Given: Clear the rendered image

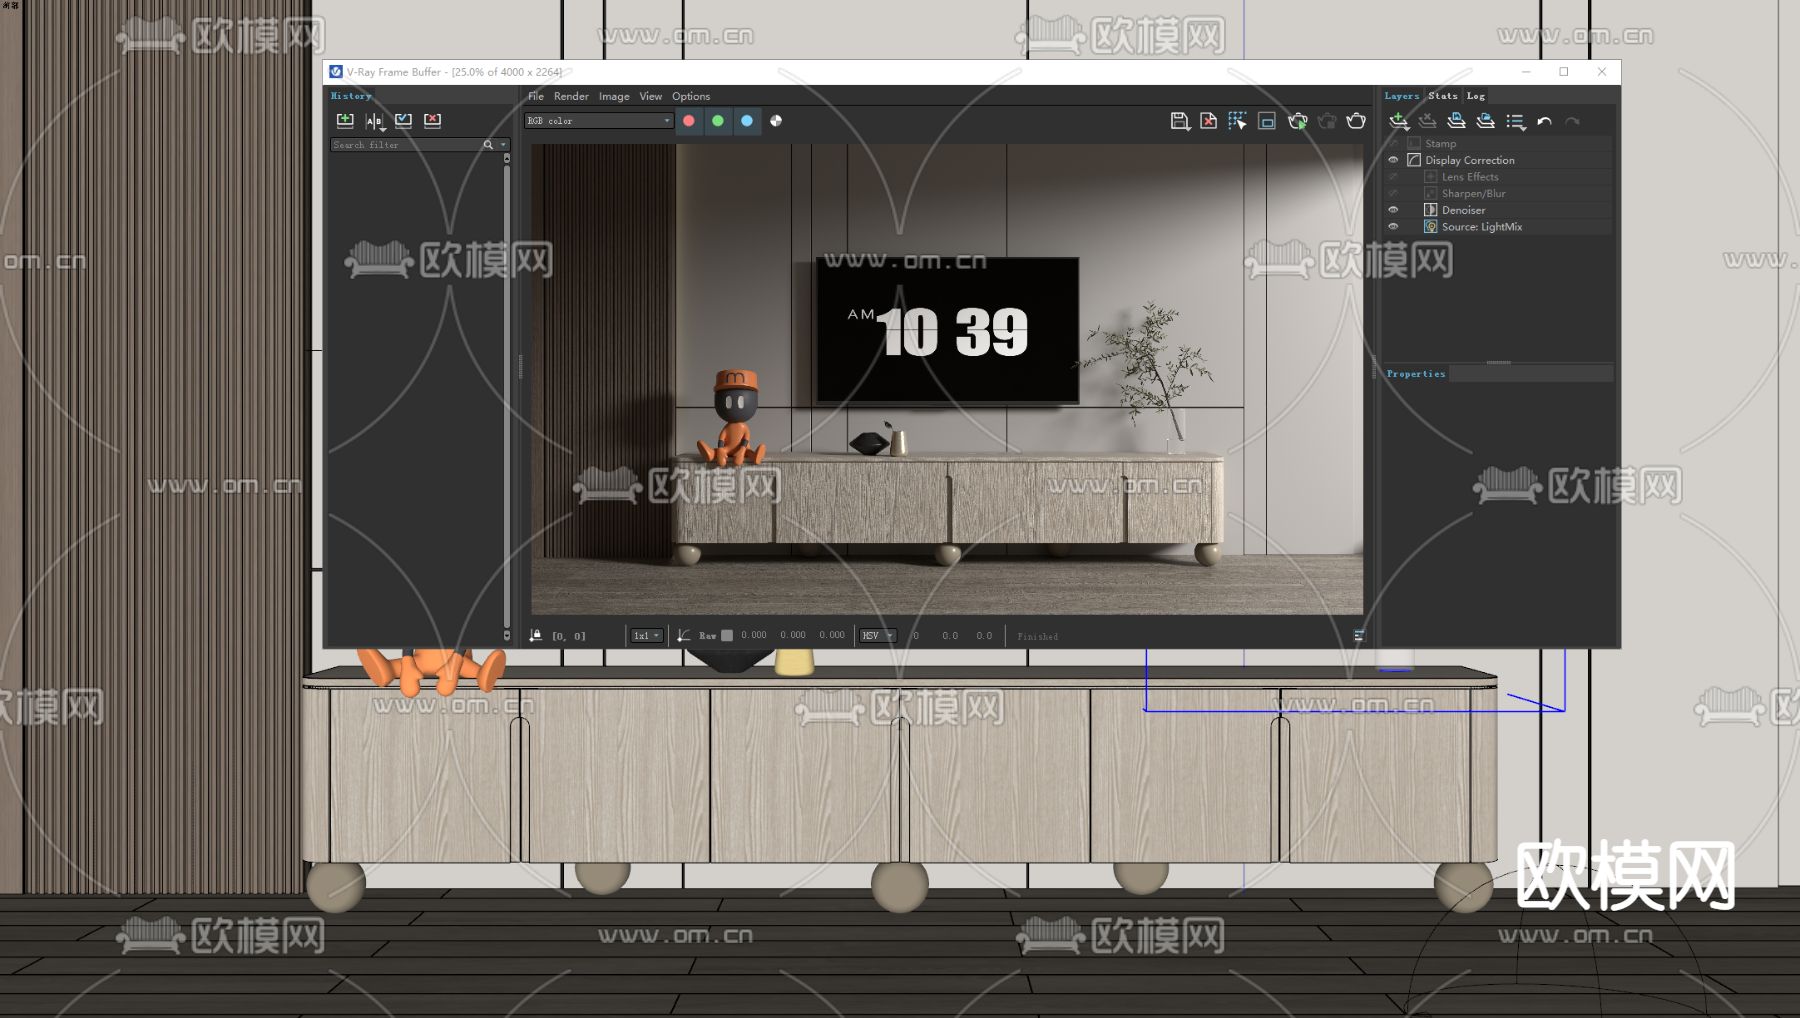Looking at the screenshot, I should pyautogui.click(x=1208, y=120).
